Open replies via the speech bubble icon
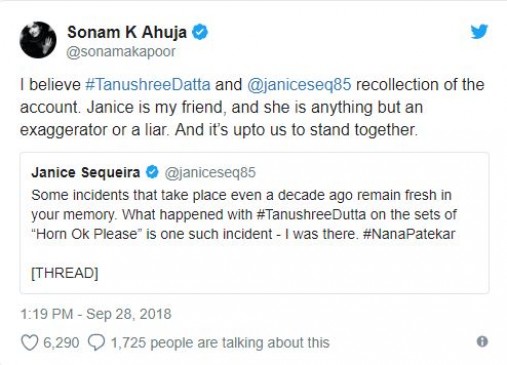The height and width of the screenshot is (365, 507). pyautogui.click(x=96, y=343)
